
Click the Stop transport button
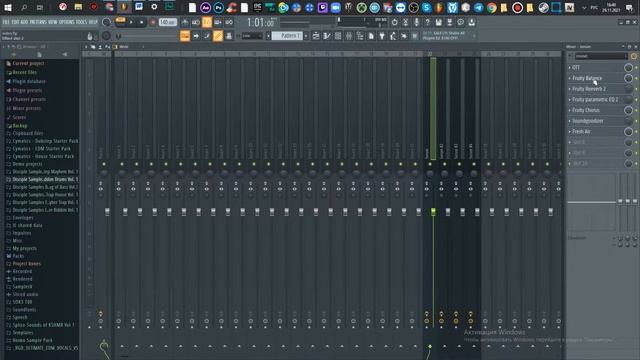click(141, 22)
